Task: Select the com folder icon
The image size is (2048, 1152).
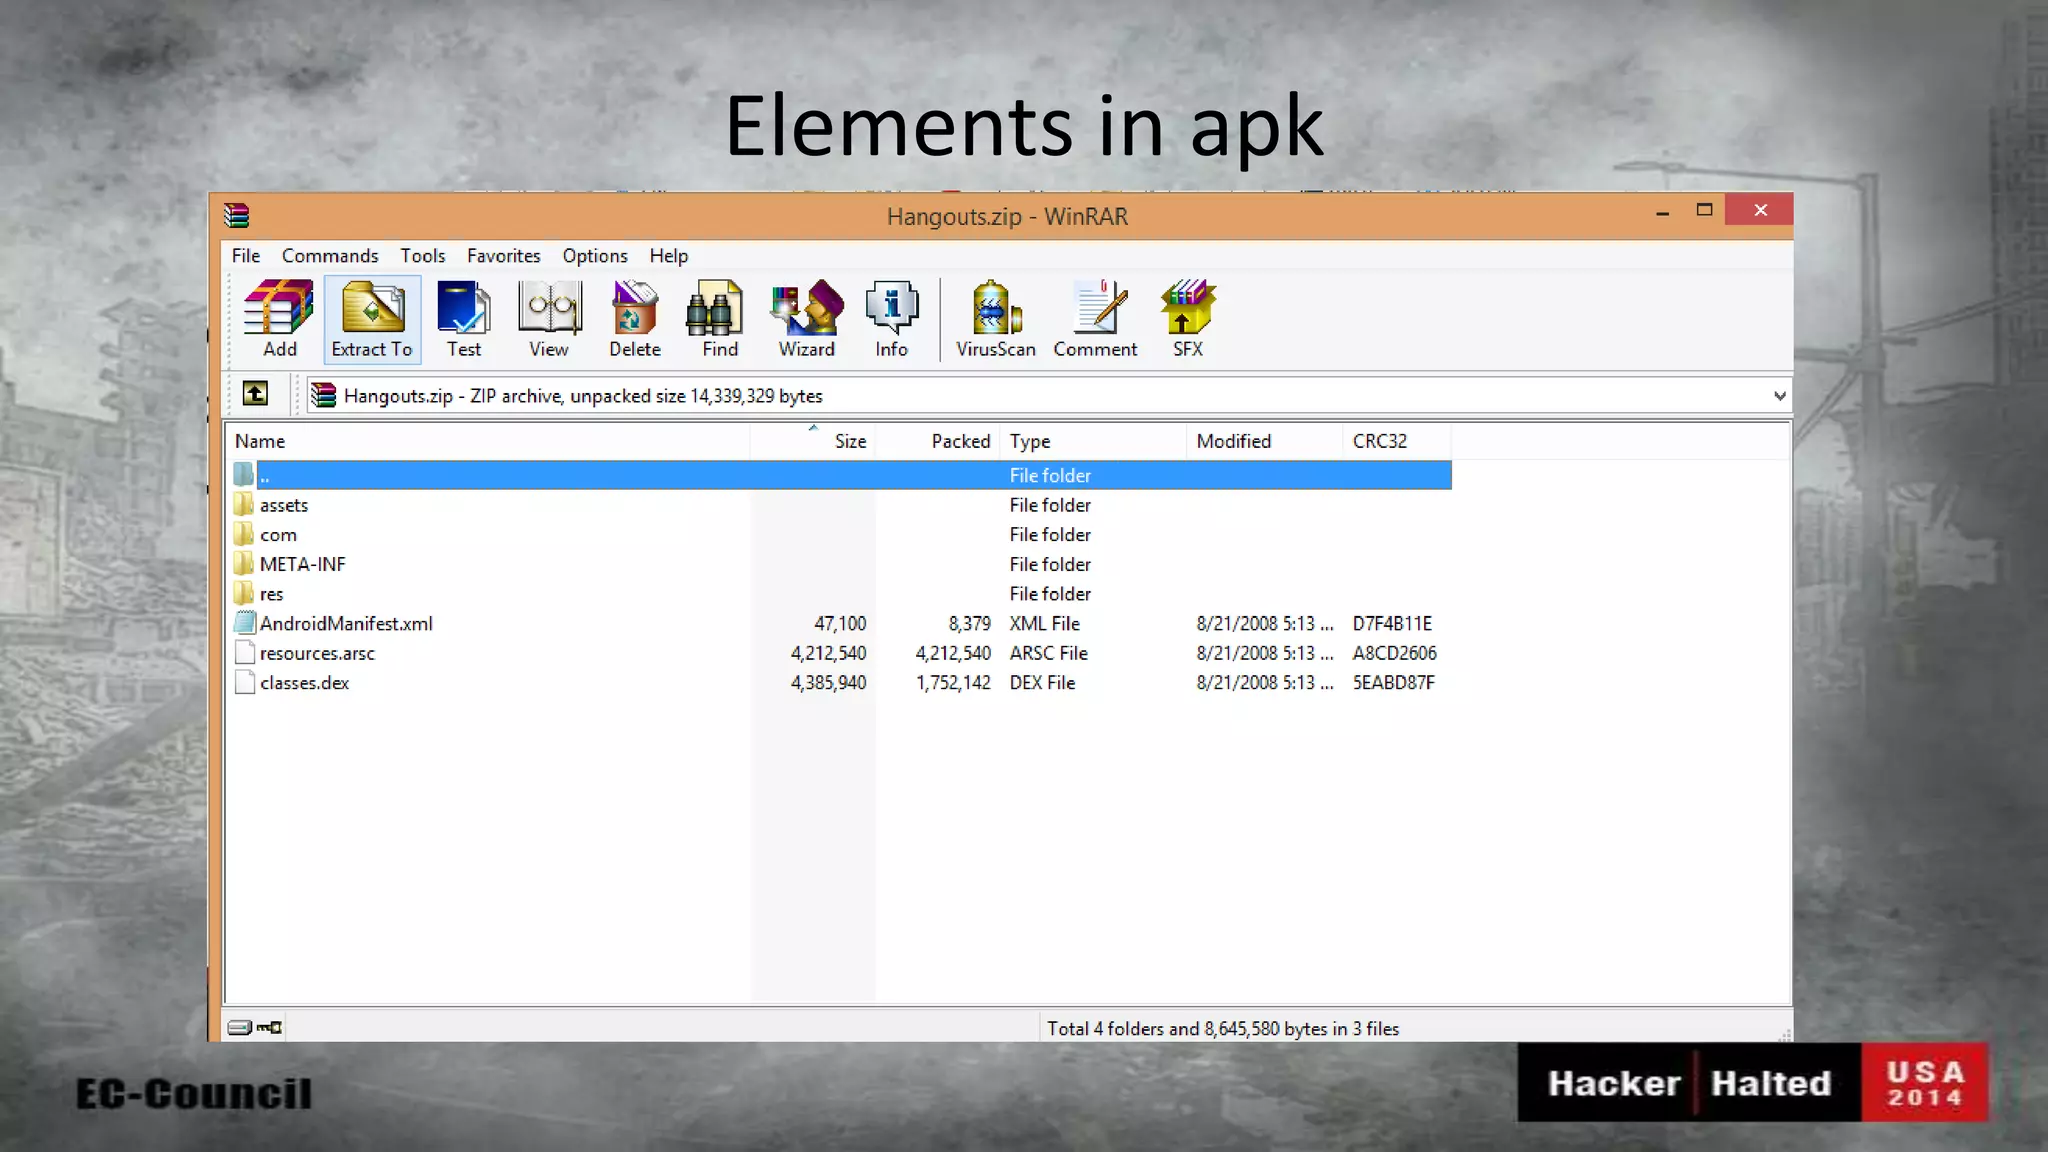Action: pos(244,534)
